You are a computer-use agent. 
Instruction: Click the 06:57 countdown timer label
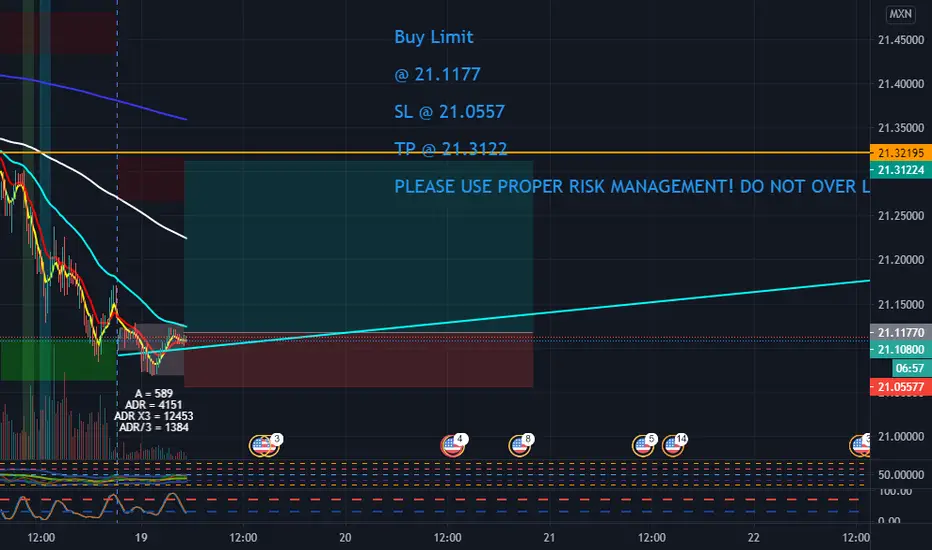tap(912, 368)
